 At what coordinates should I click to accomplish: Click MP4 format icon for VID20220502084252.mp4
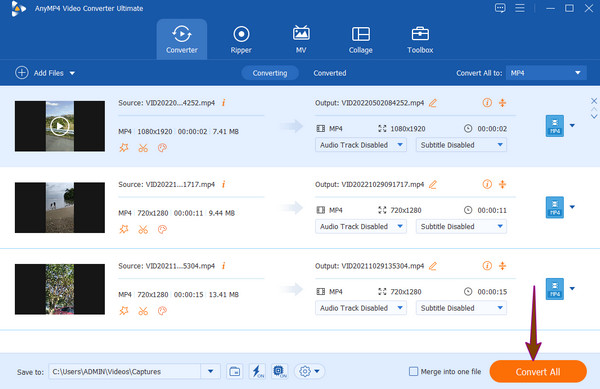pyautogui.click(x=554, y=126)
